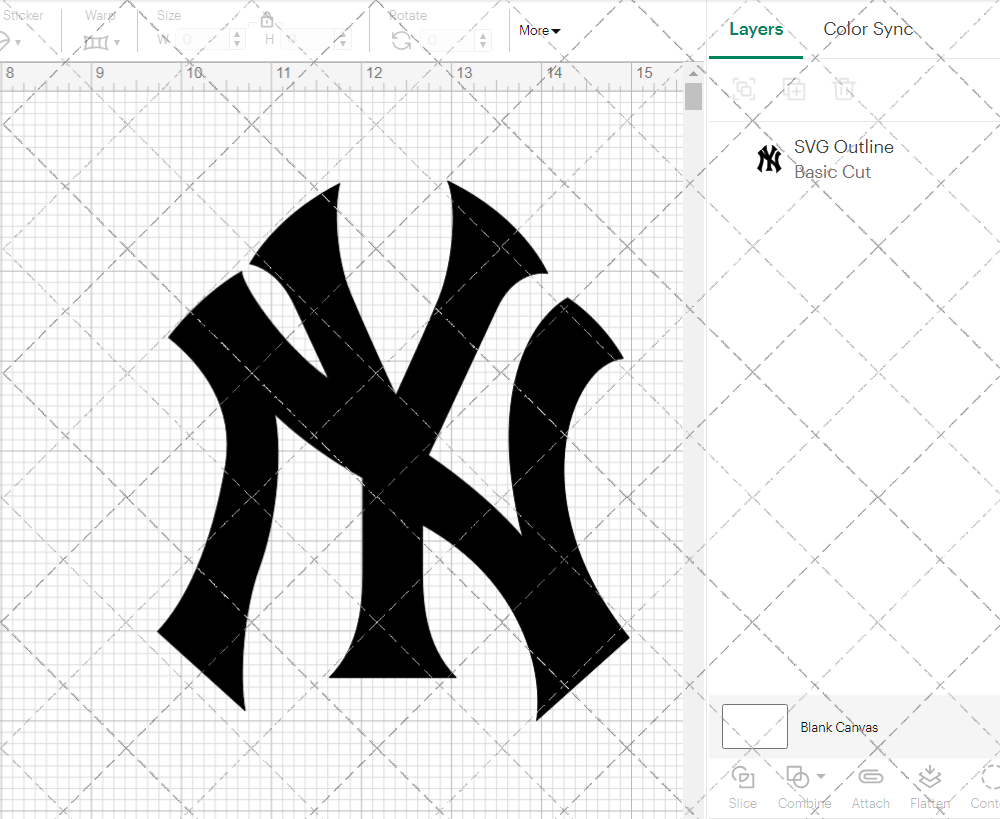The height and width of the screenshot is (819, 1000).
Task: Click the Flatten icon
Action: click(929, 777)
